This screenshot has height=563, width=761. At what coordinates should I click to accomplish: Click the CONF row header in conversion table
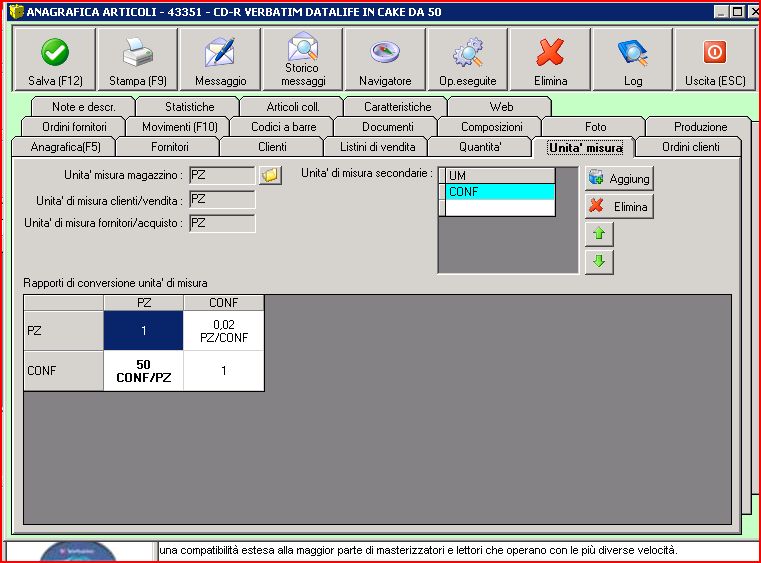pyautogui.click(x=64, y=371)
